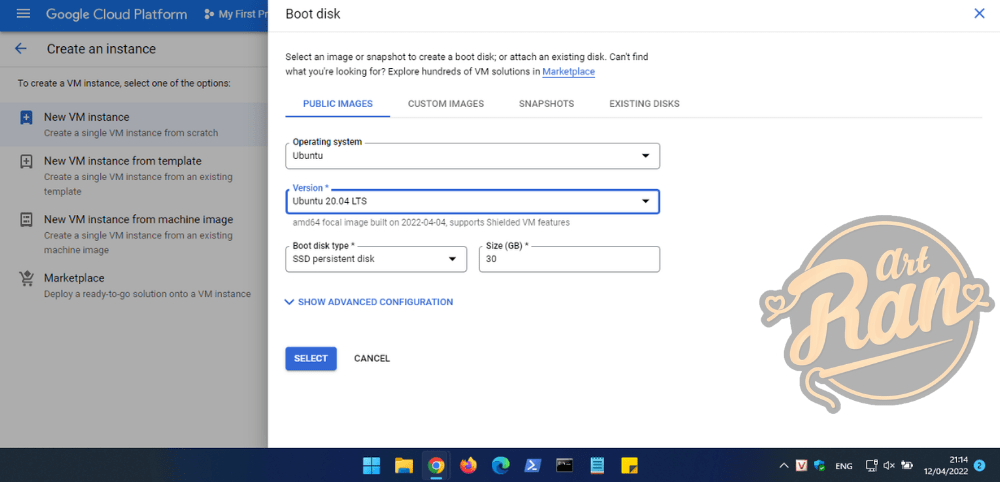Screen dimensions: 1000x482
Task: Open Sticky Notes from the taskbar
Action: coord(630,465)
